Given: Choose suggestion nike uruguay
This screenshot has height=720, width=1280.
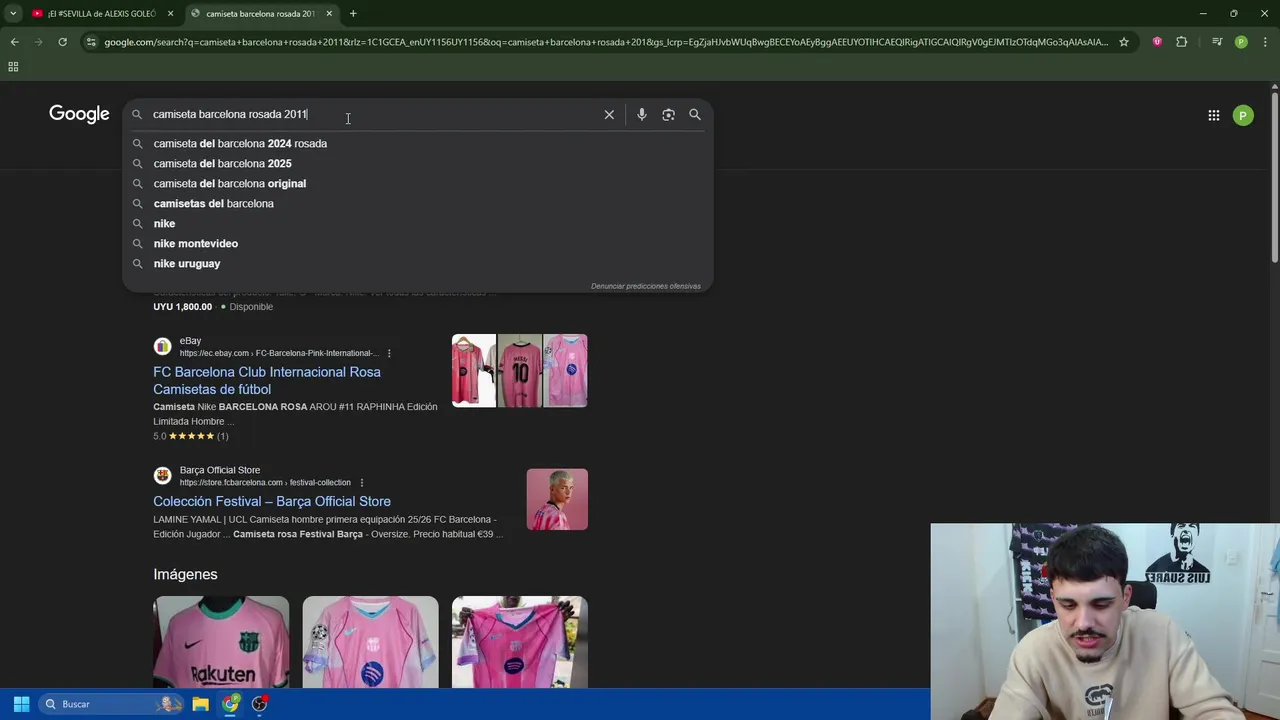Looking at the screenshot, I should [186, 263].
